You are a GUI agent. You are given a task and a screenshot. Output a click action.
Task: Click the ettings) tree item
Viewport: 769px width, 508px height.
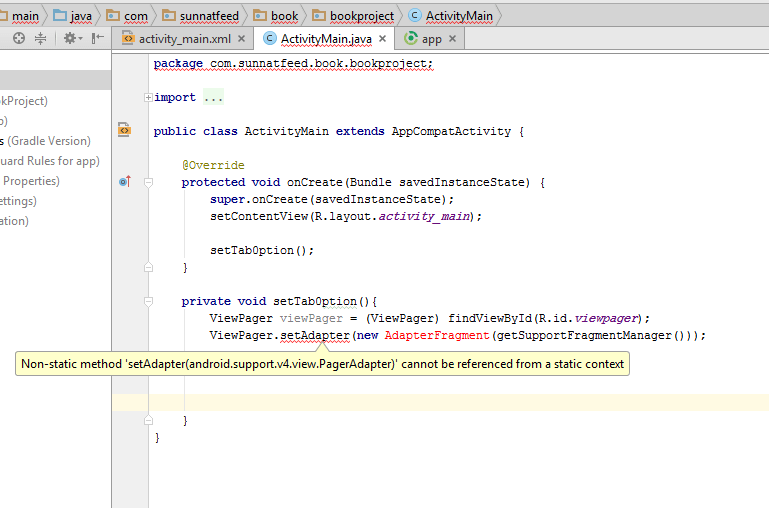click(x=18, y=202)
